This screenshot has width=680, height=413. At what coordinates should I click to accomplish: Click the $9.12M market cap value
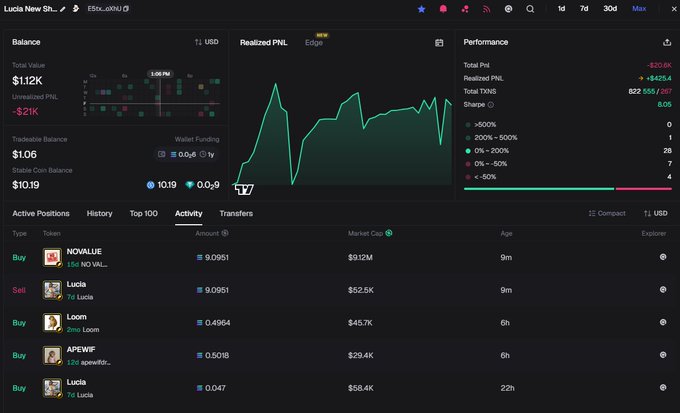(360, 257)
